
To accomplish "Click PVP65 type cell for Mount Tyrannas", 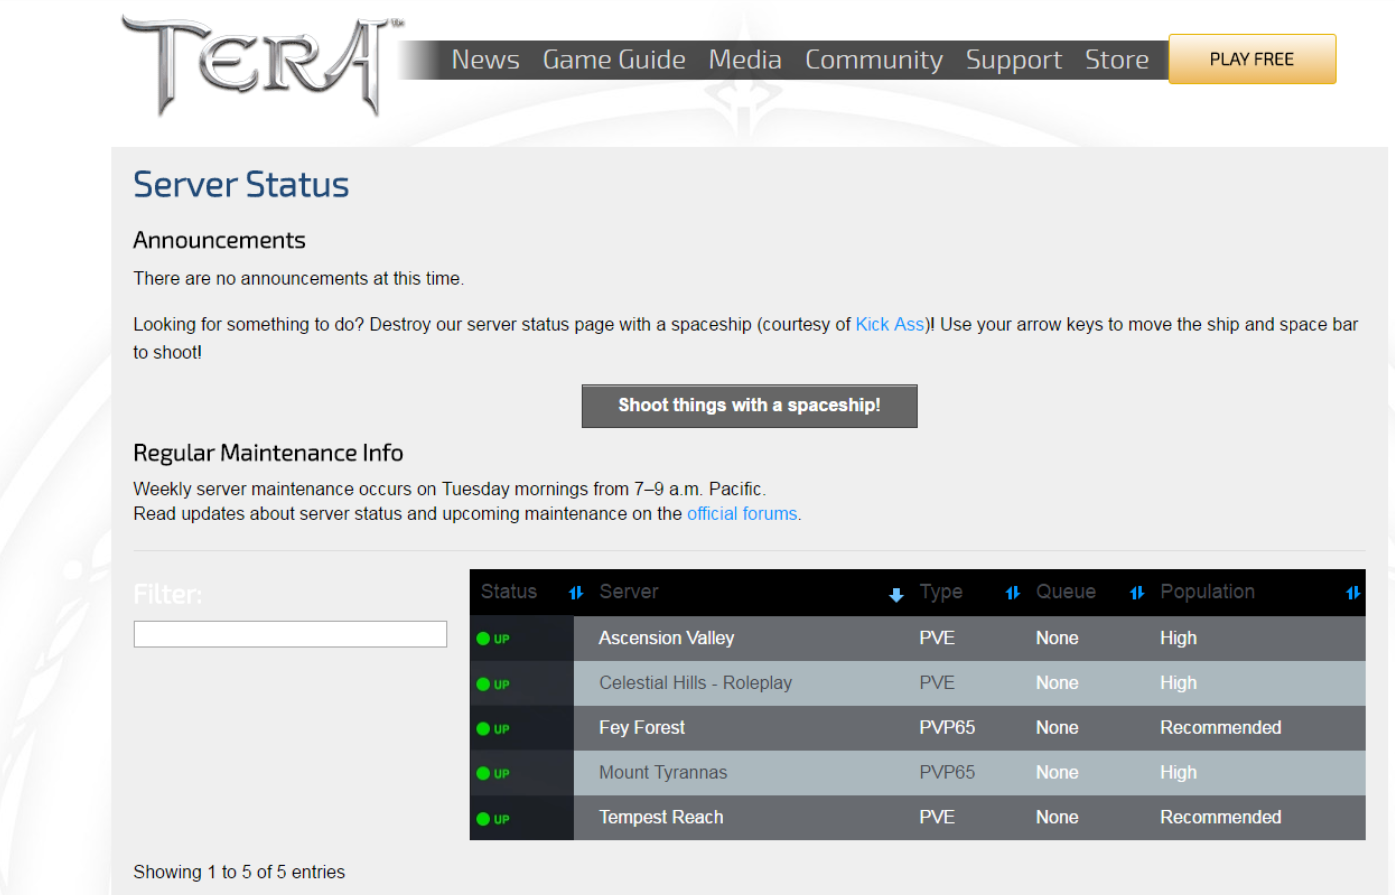I will tap(947, 772).
